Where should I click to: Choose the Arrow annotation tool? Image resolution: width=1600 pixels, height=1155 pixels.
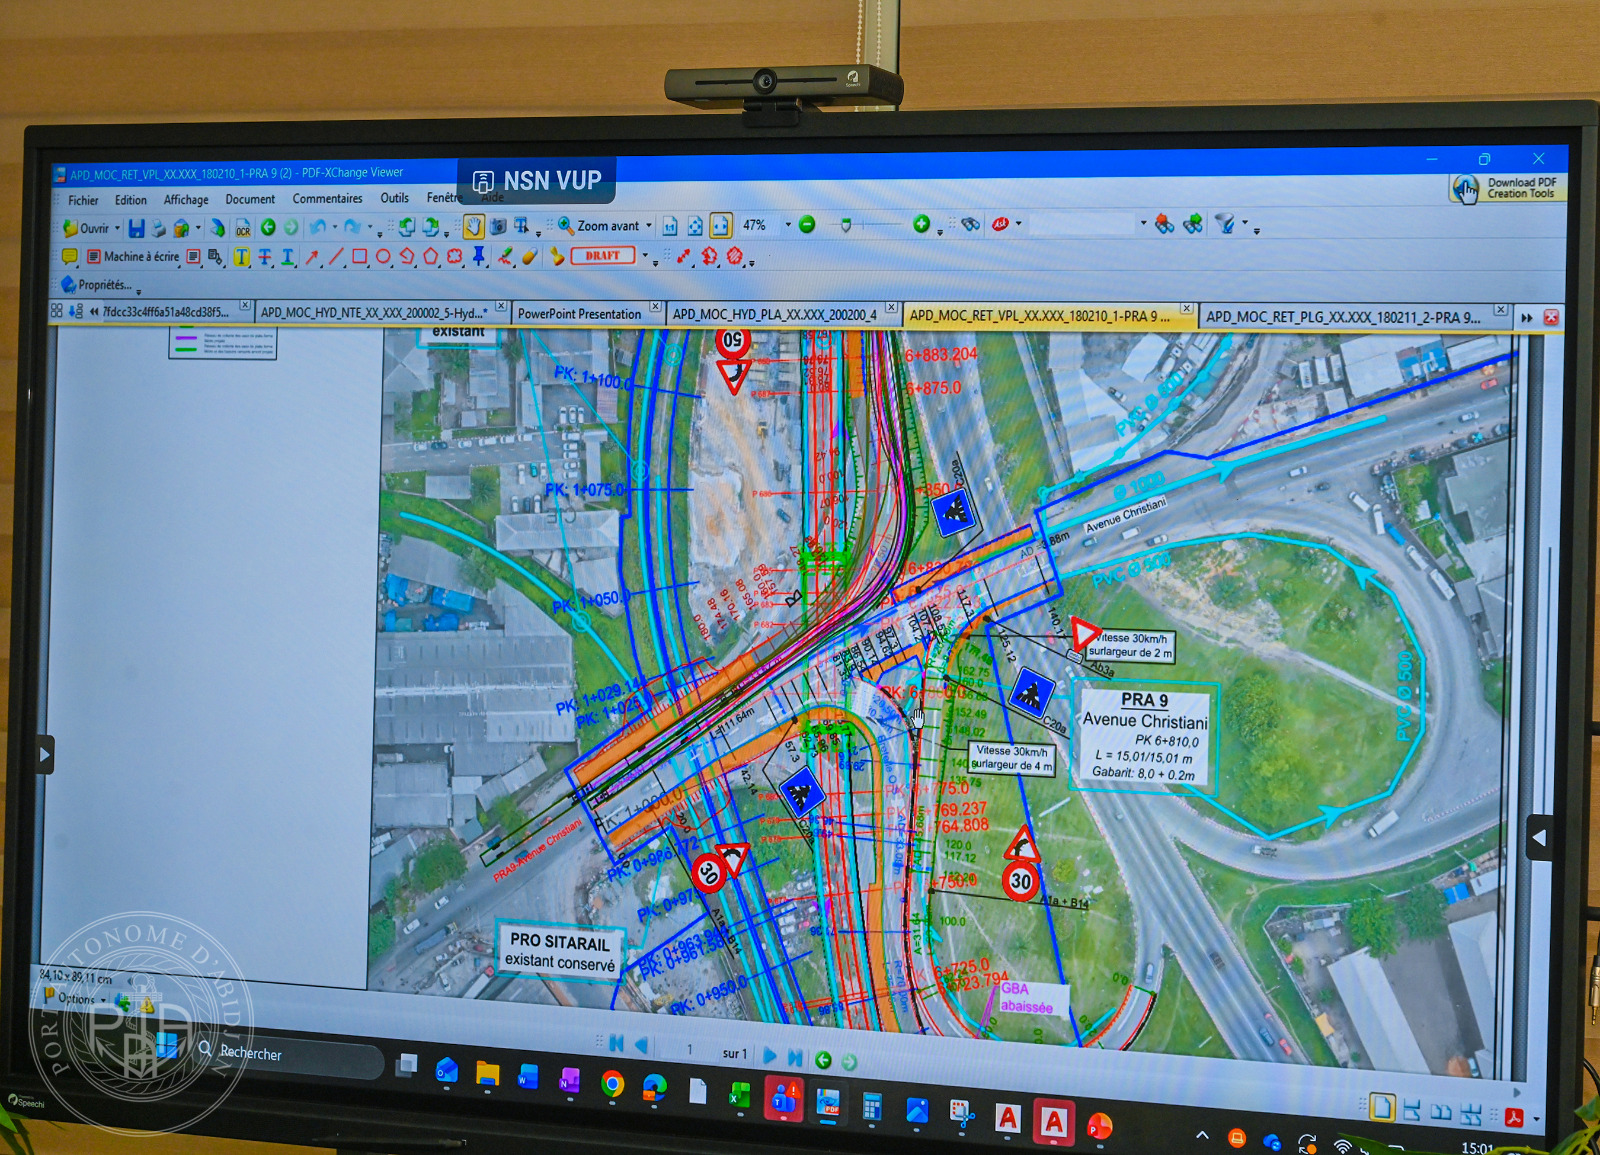312,257
